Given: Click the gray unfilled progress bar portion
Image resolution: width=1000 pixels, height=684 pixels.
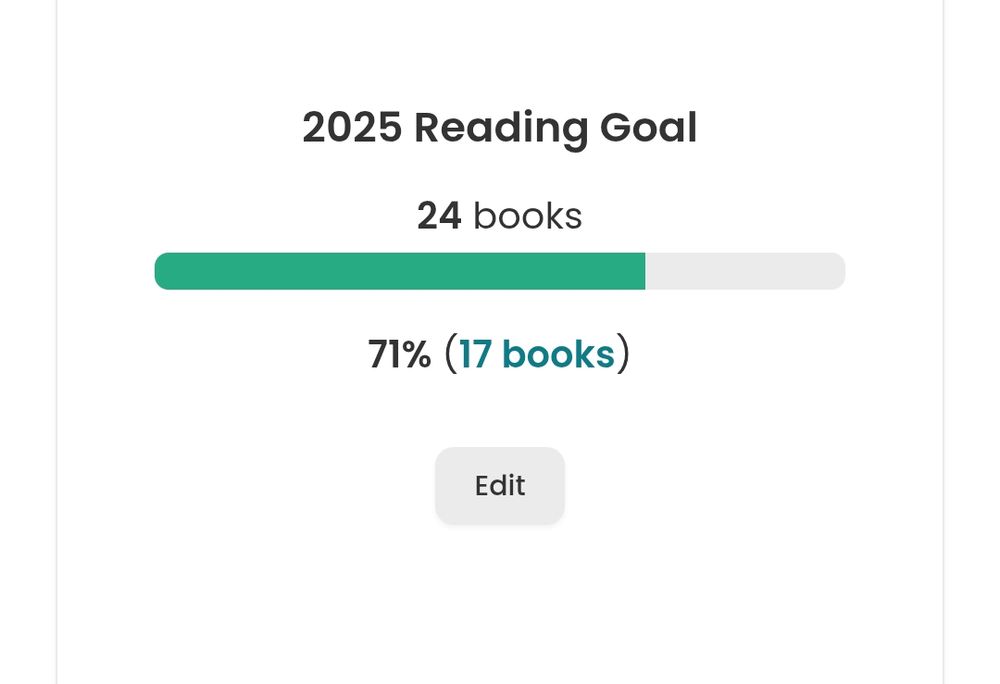Looking at the screenshot, I should point(745,271).
